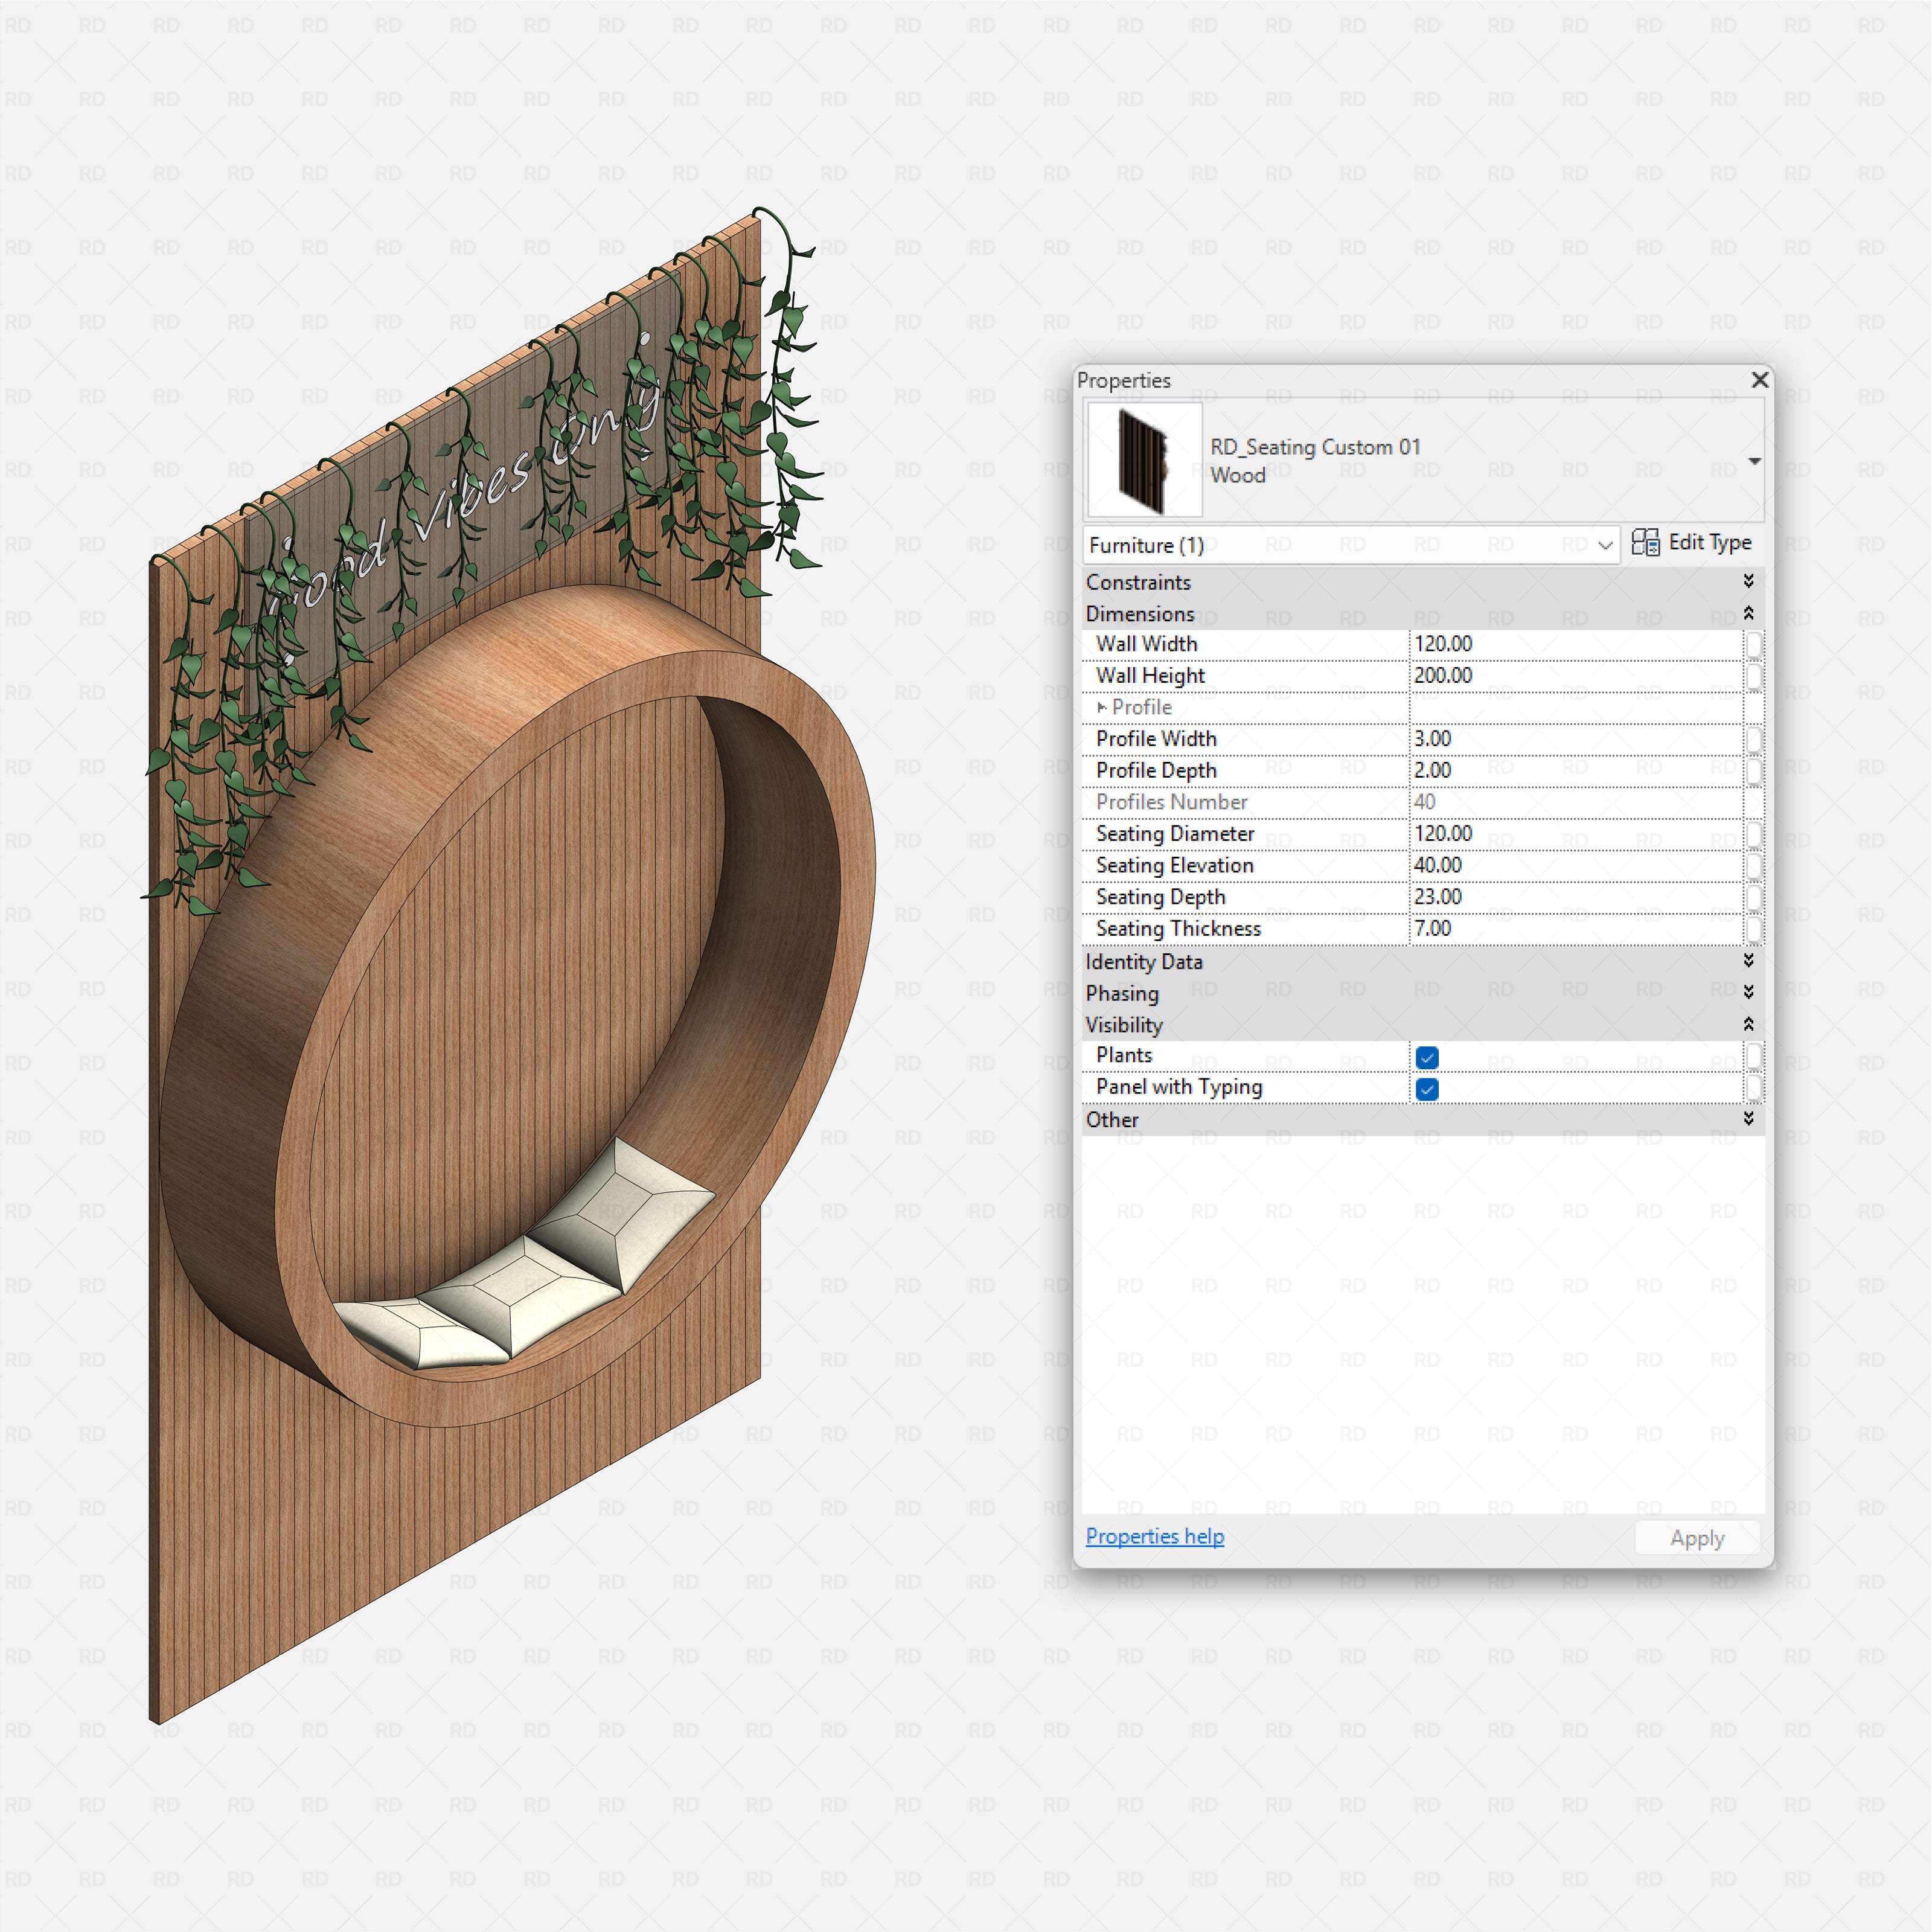Click associate parameter button for Wall Height
The height and width of the screenshot is (1932, 1932).
[x=1753, y=676]
